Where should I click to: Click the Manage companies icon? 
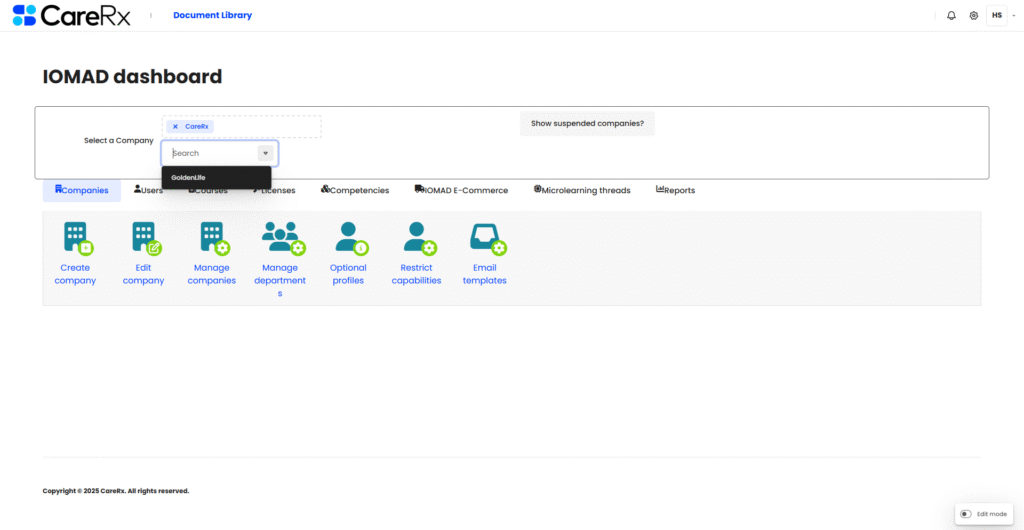click(x=215, y=238)
